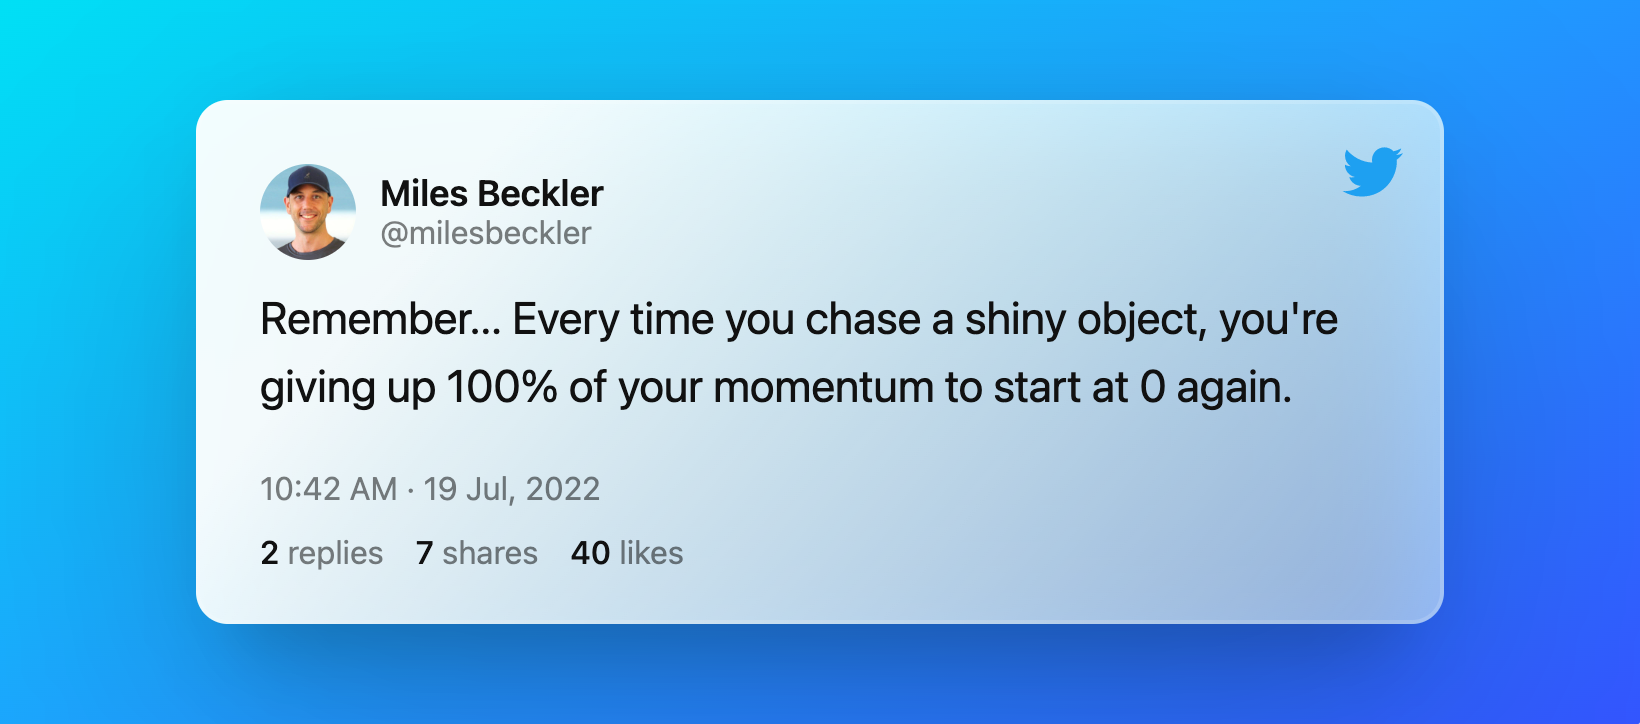Screen dimensions: 1640x724
Task: Click the shares label
Action: pyautogui.click(x=490, y=553)
